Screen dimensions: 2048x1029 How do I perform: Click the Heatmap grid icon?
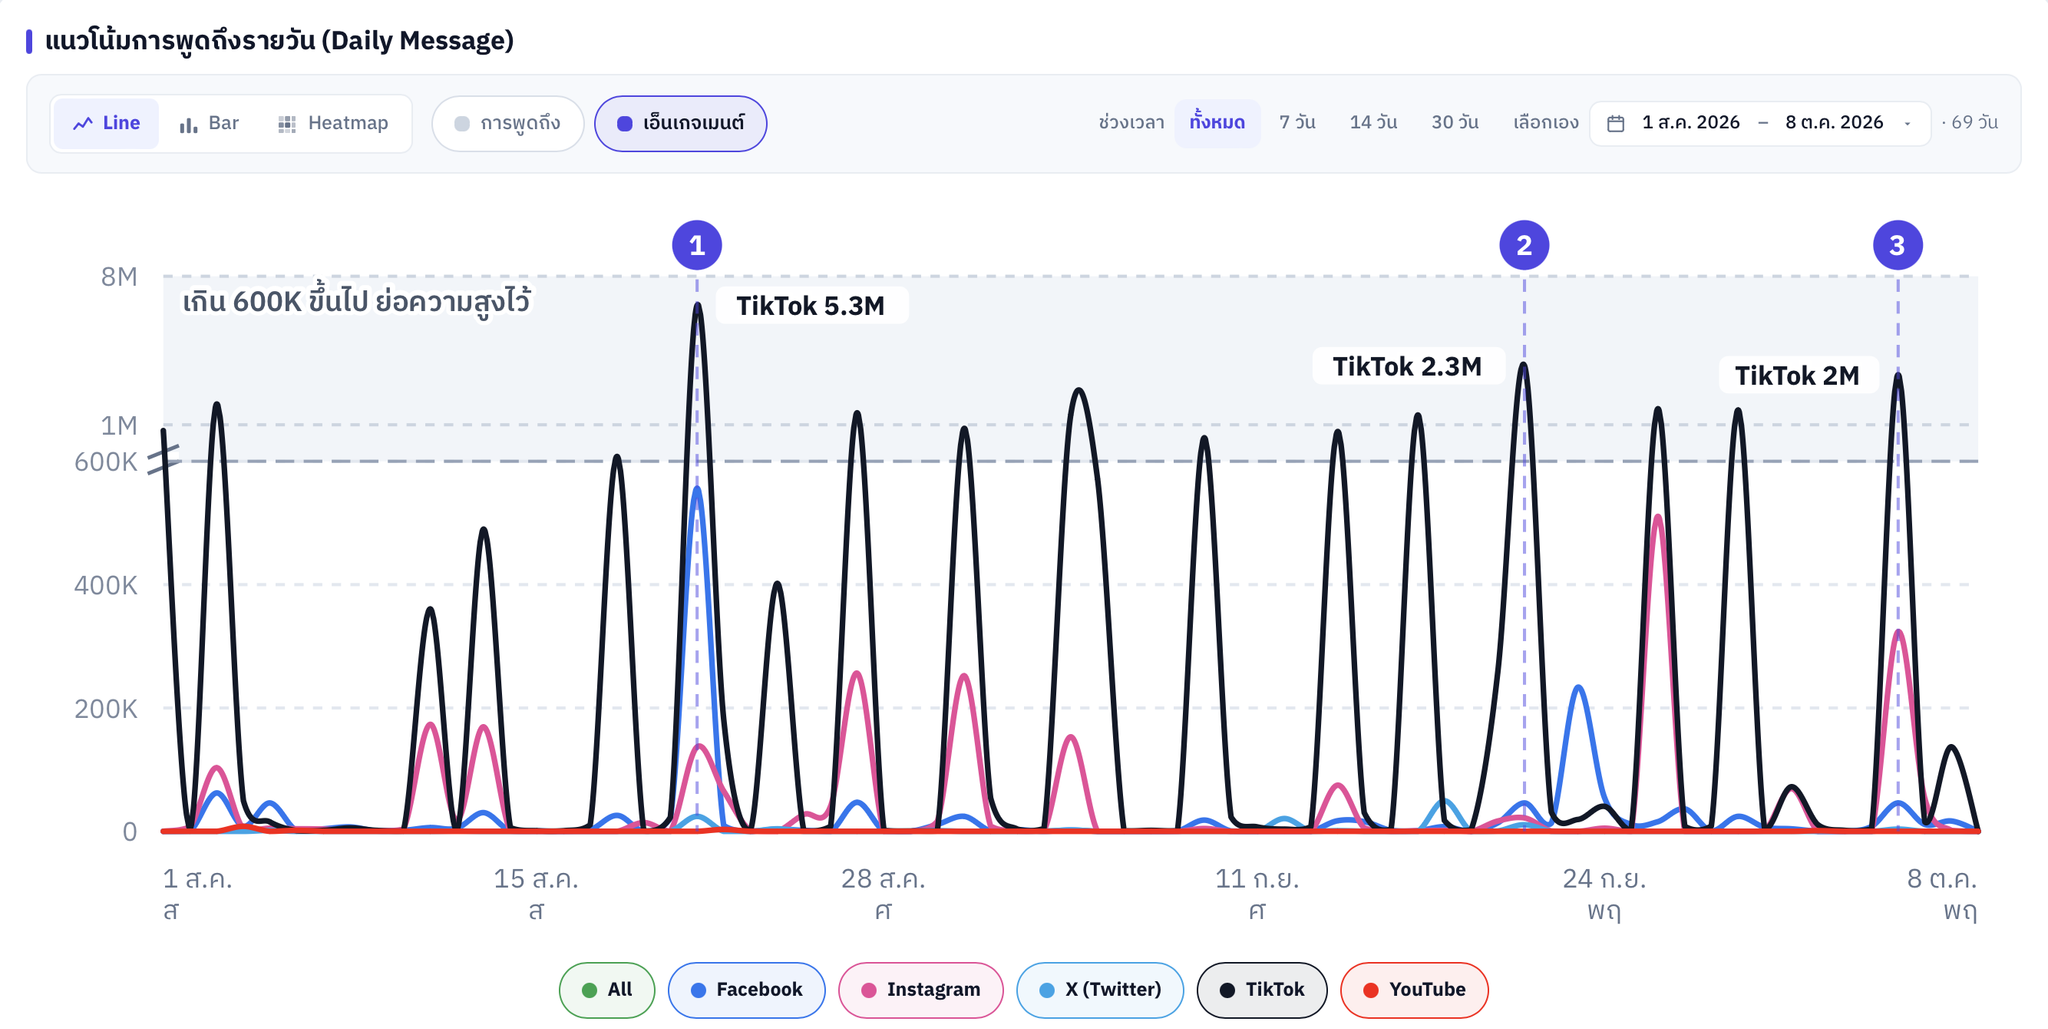click(x=287, y=124)
